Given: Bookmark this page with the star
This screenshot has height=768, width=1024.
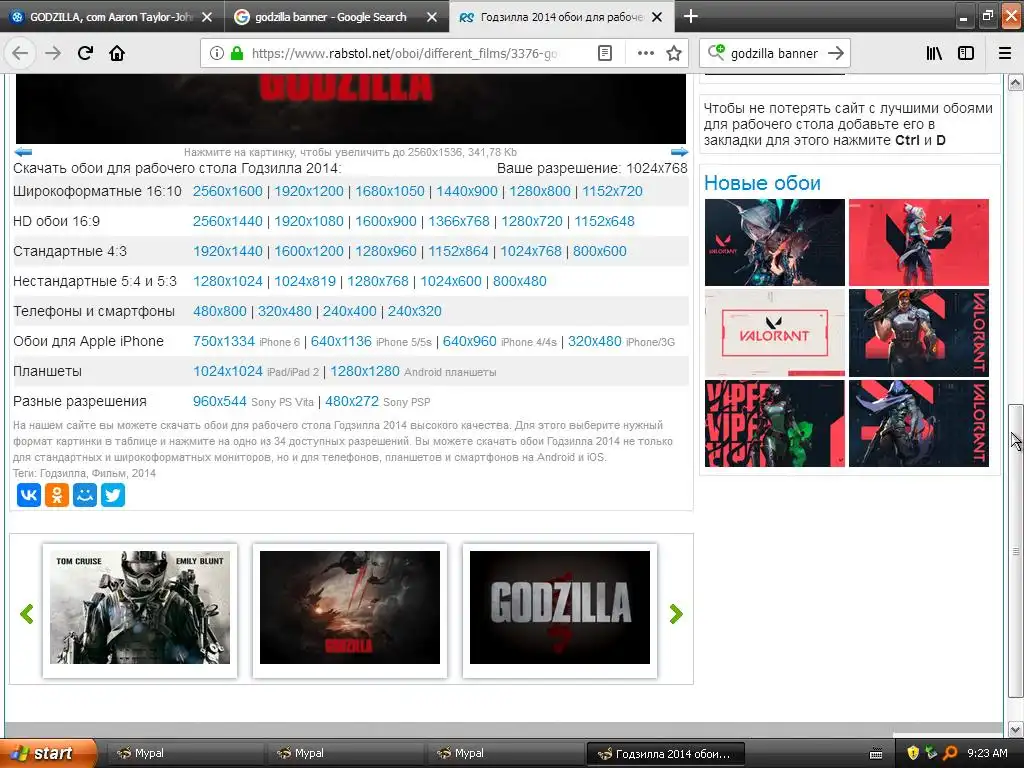Looking at the screenshot, I should coord(674,53).
